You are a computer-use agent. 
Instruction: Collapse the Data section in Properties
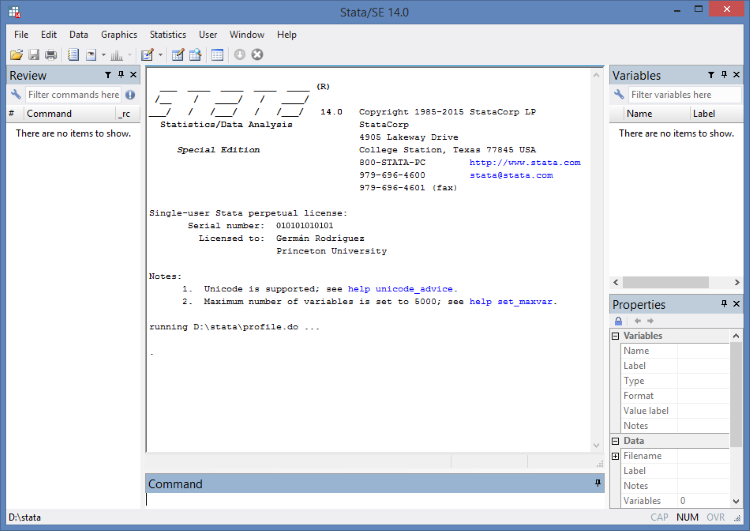point(616,441)
